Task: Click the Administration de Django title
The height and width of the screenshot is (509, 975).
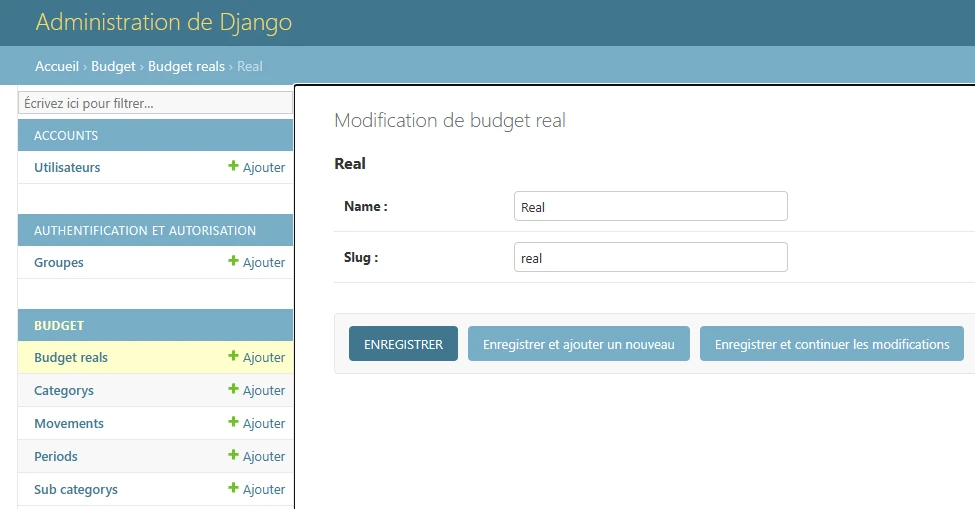Action: tap(164, 22)
